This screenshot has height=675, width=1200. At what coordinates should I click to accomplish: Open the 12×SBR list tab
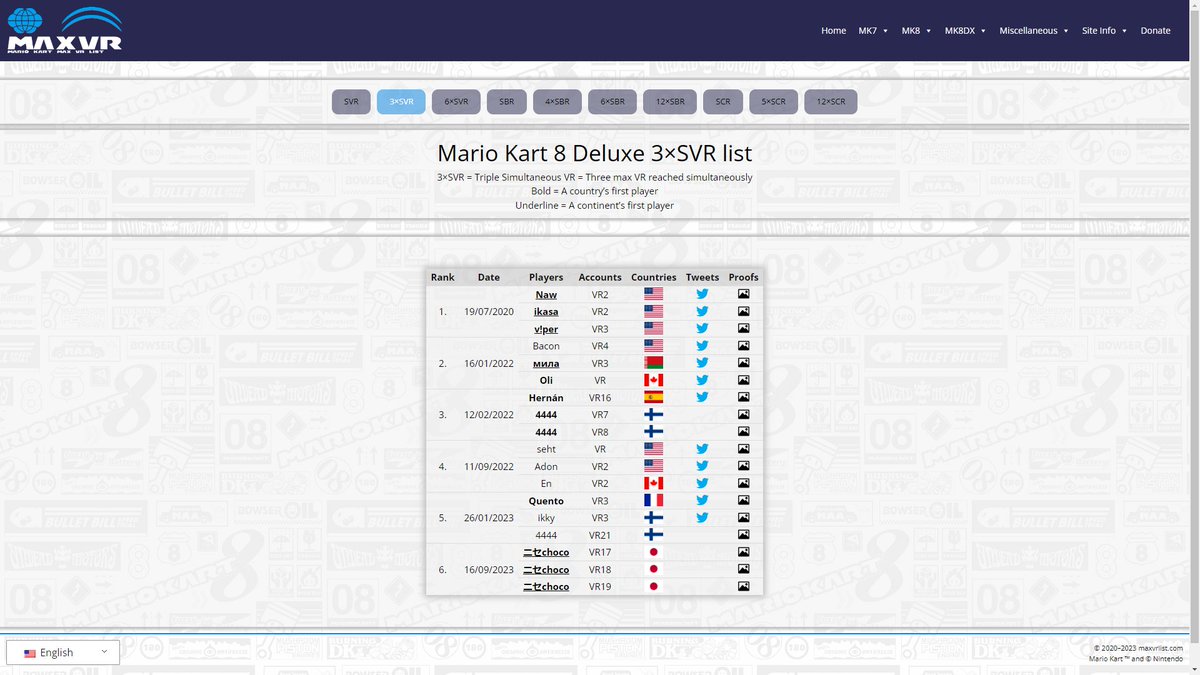tap(670, 101)
